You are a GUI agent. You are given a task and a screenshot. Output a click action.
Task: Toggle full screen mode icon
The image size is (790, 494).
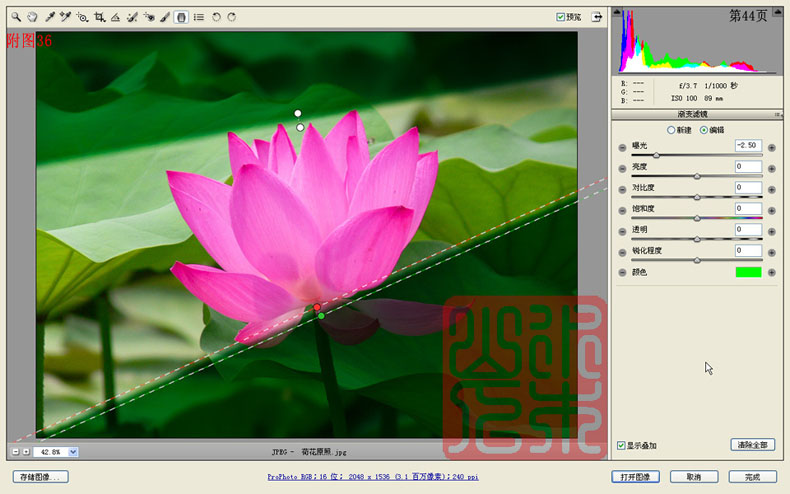[x=597, y=17]
